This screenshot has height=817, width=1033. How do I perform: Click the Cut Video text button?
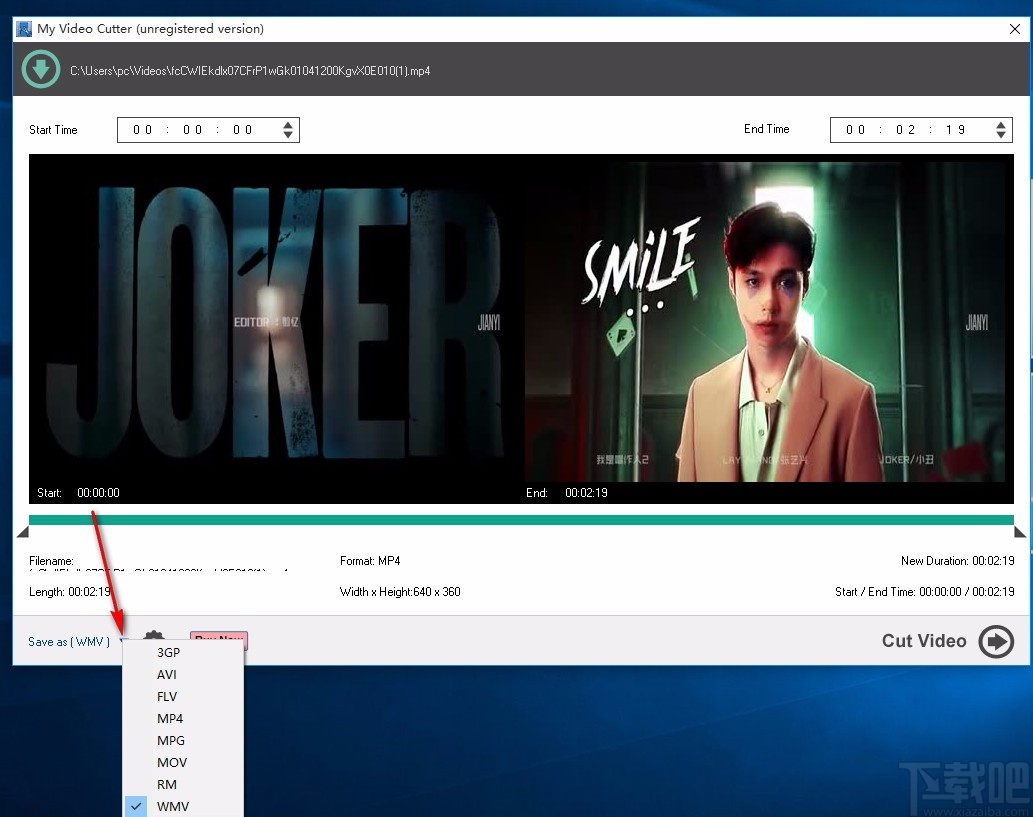point(924,641)
